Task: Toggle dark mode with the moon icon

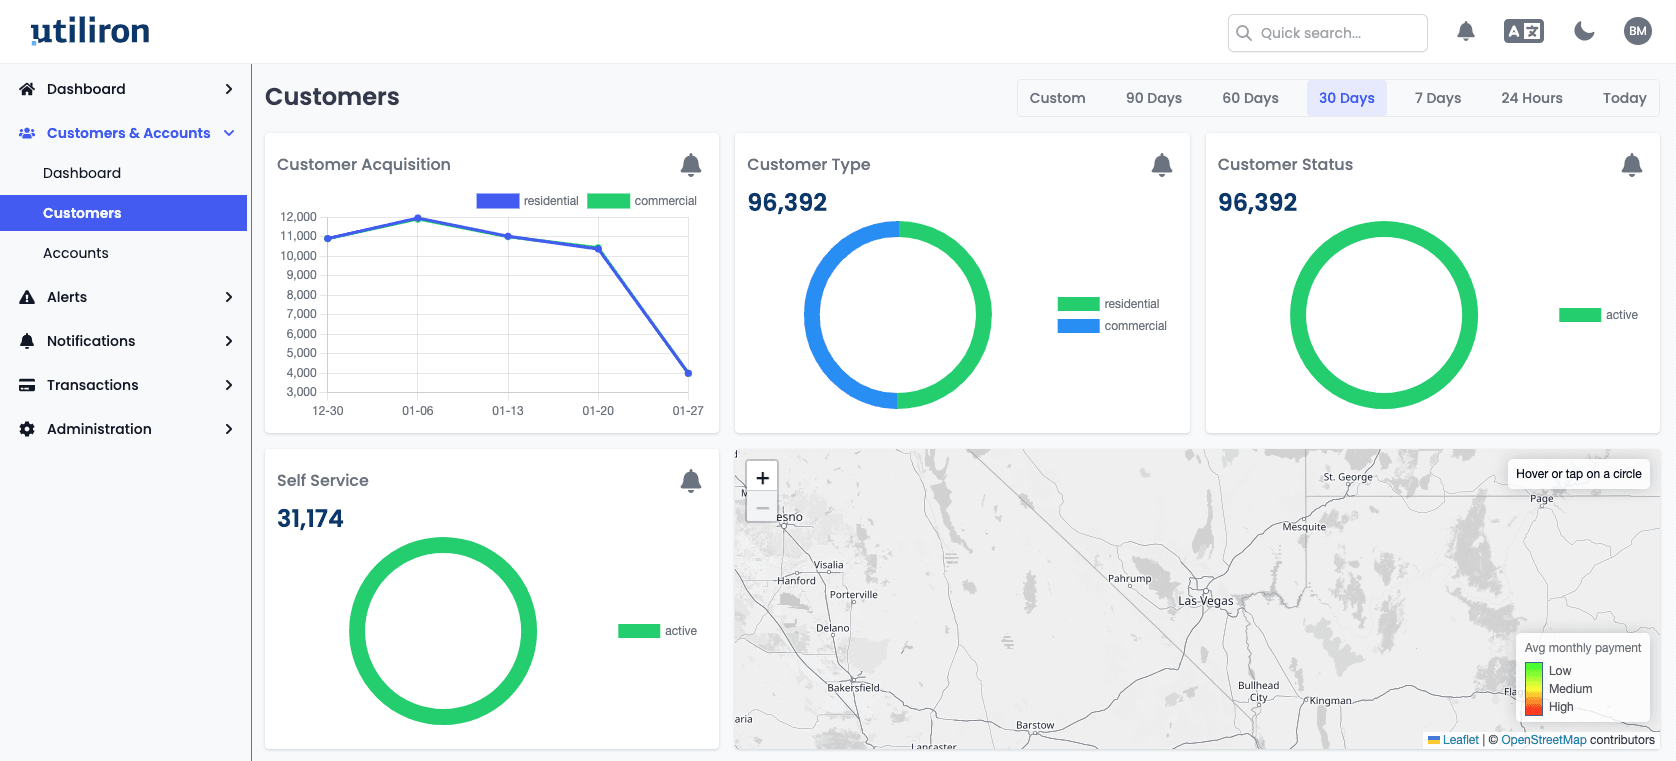Action: pyautogui.click(x=1584, y=32)
